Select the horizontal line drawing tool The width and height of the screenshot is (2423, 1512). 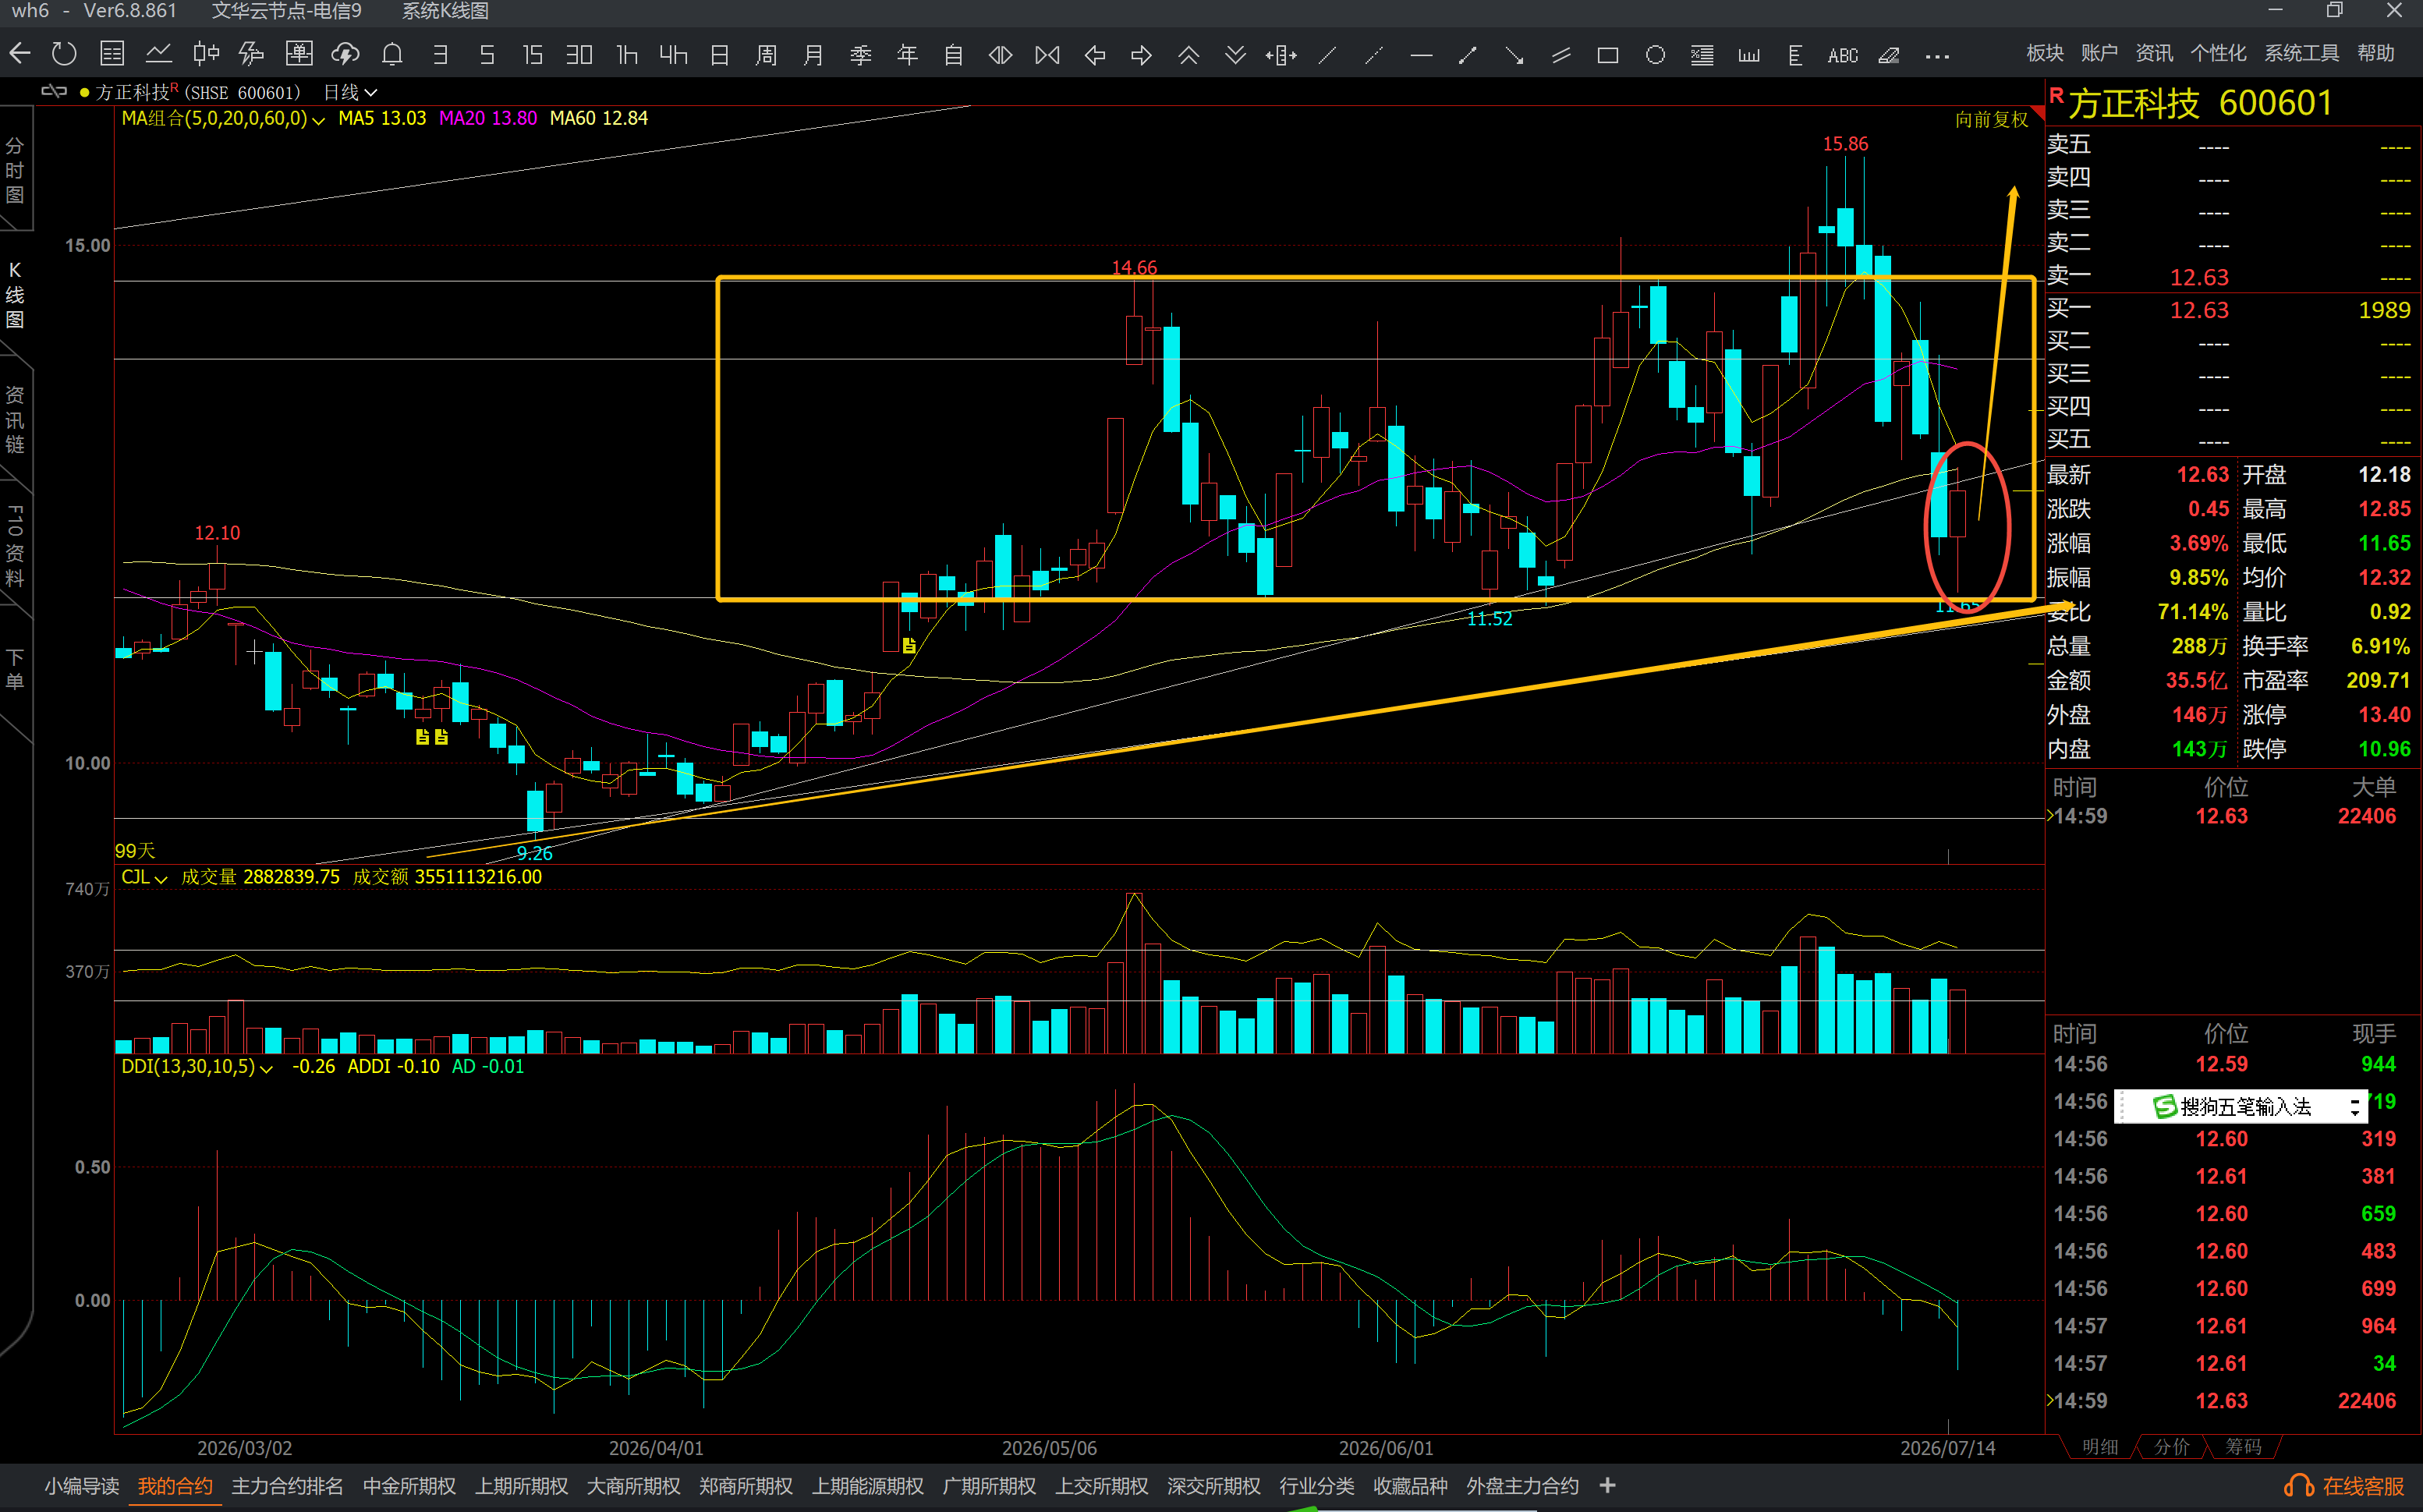[1421, 55]
